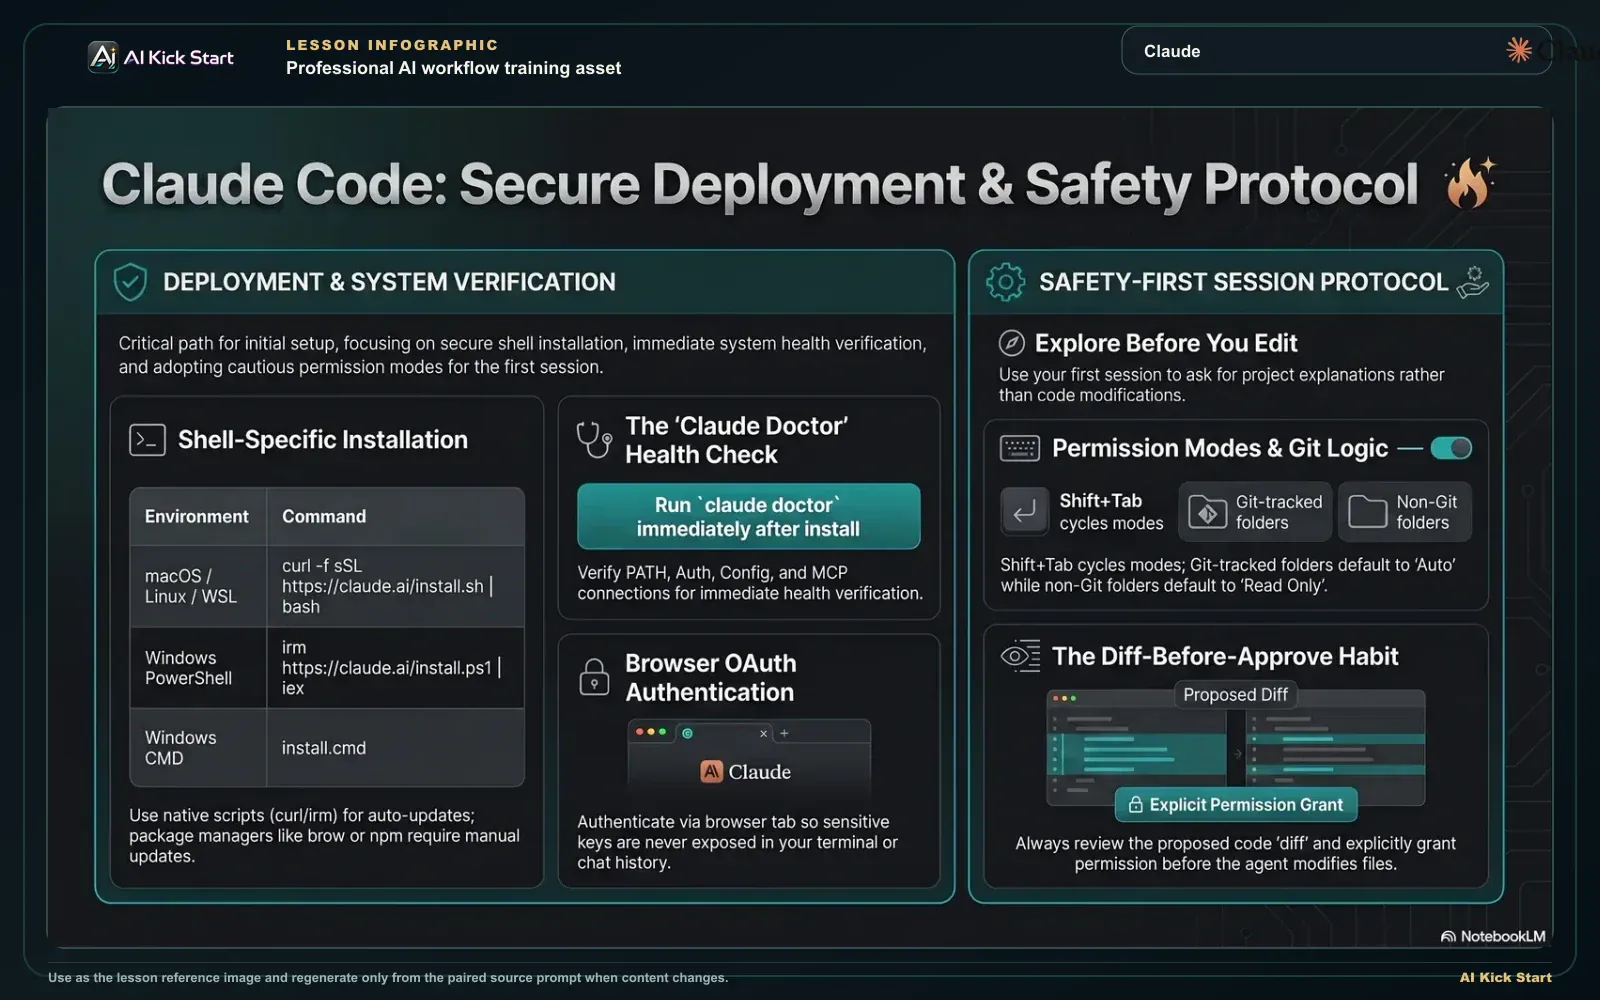Click the Browser OAuth Authentication heading
The width and height of the screenshot is (1600, 1000).
click(x=711, y=678)
